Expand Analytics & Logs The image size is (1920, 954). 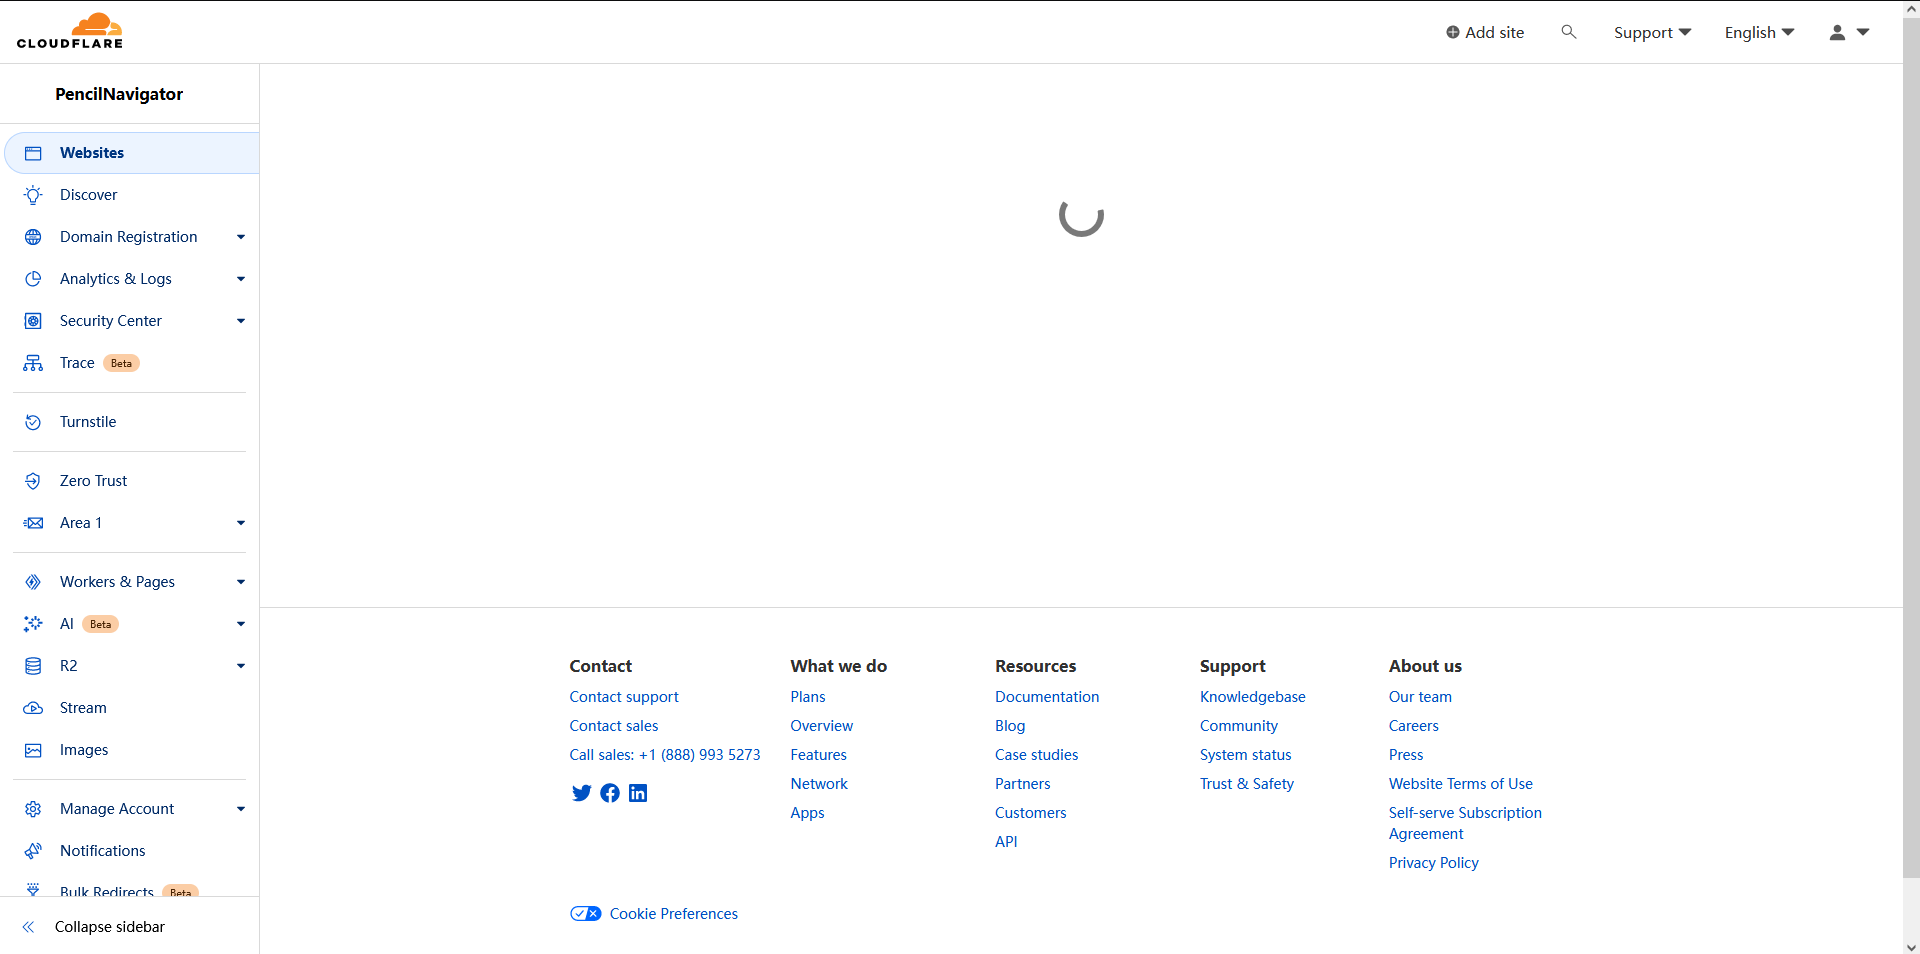click(x=240, y=279)
